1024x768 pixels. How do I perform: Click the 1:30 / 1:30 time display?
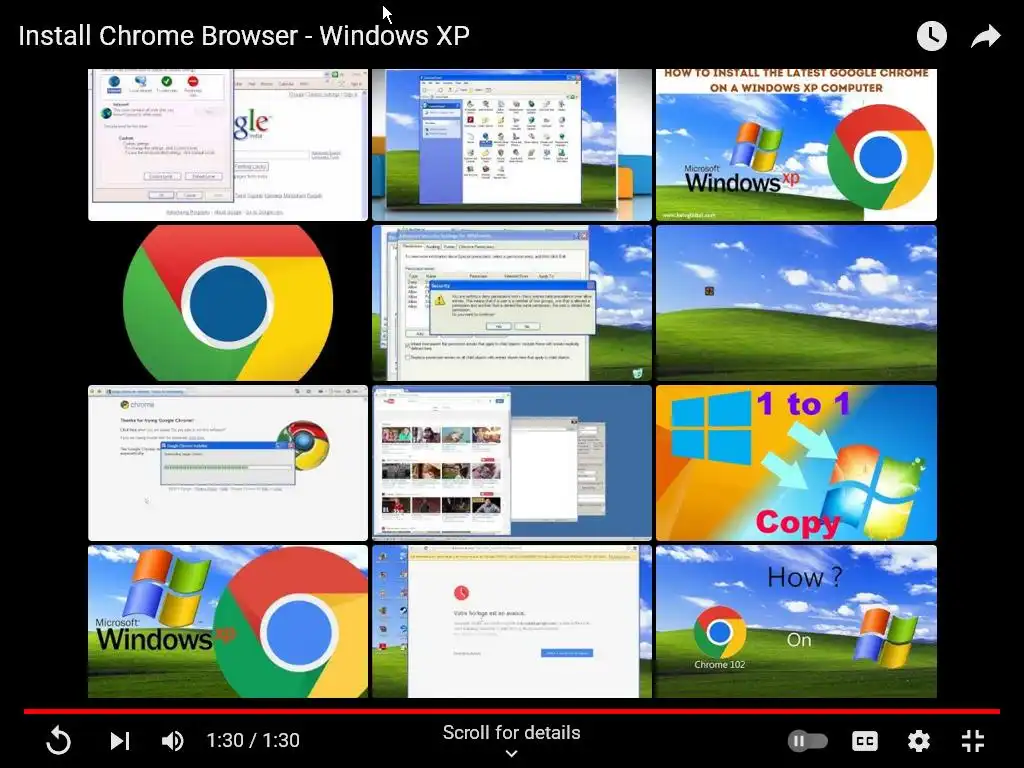[x=253, y=741]
